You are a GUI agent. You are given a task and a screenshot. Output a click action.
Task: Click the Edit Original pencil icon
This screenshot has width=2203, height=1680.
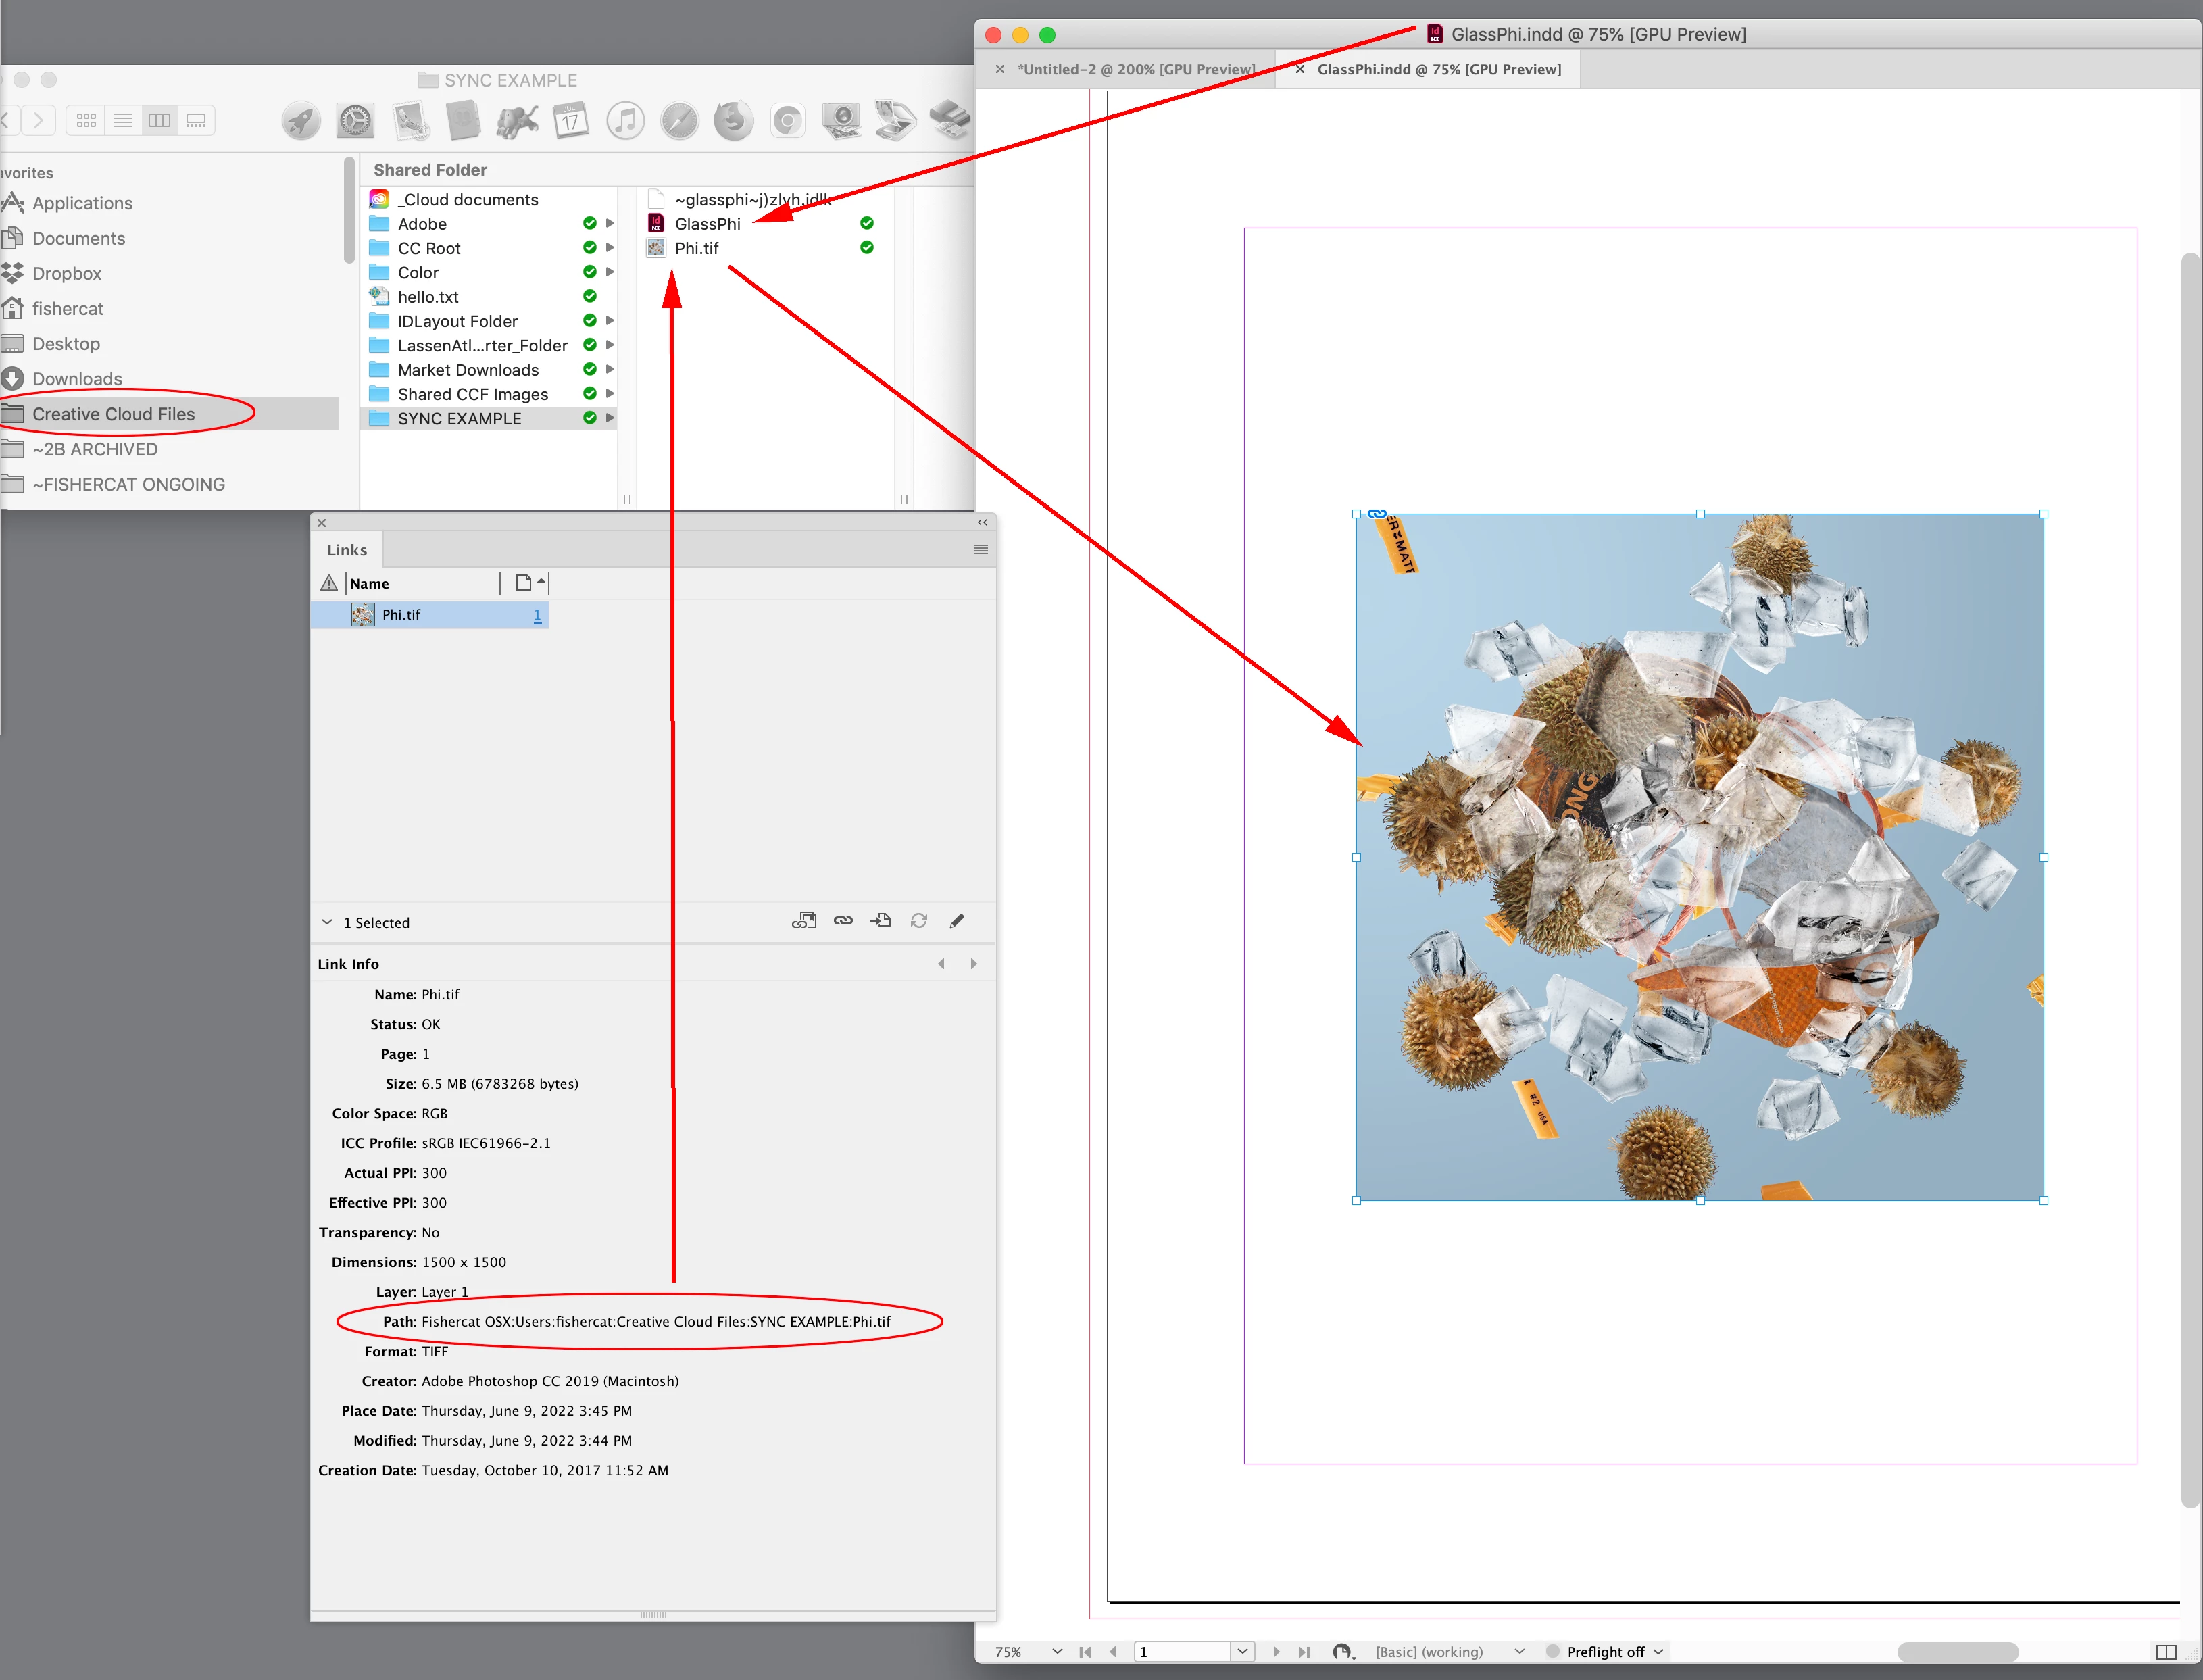click(957, 921)
